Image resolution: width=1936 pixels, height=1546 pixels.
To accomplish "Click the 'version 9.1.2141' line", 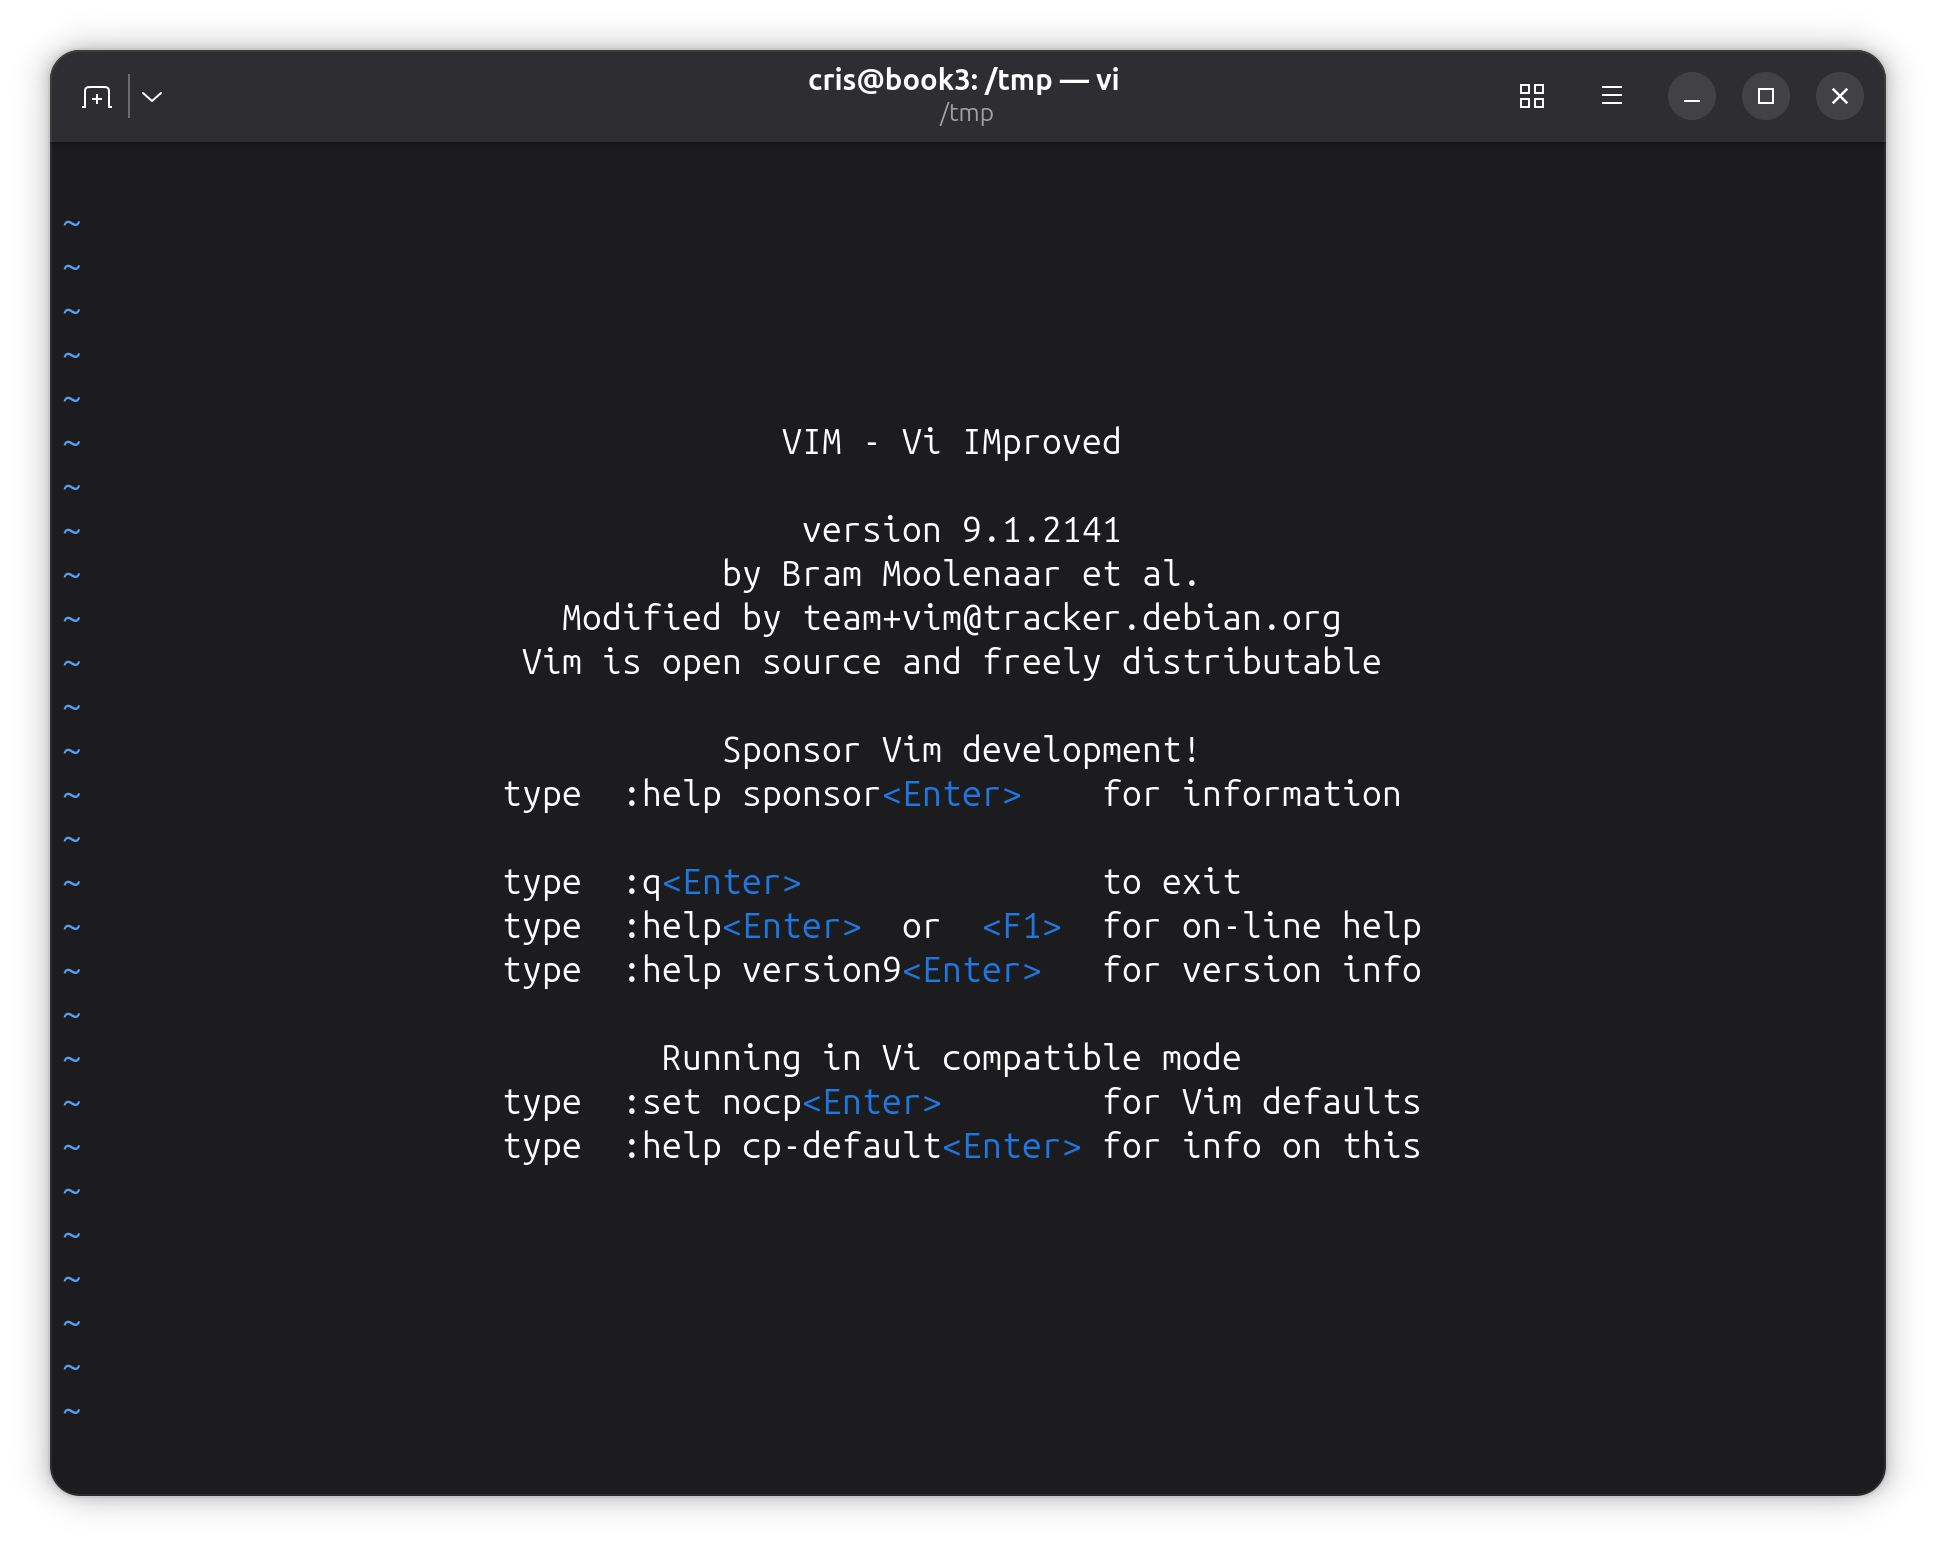I will [x=961, y=530].
